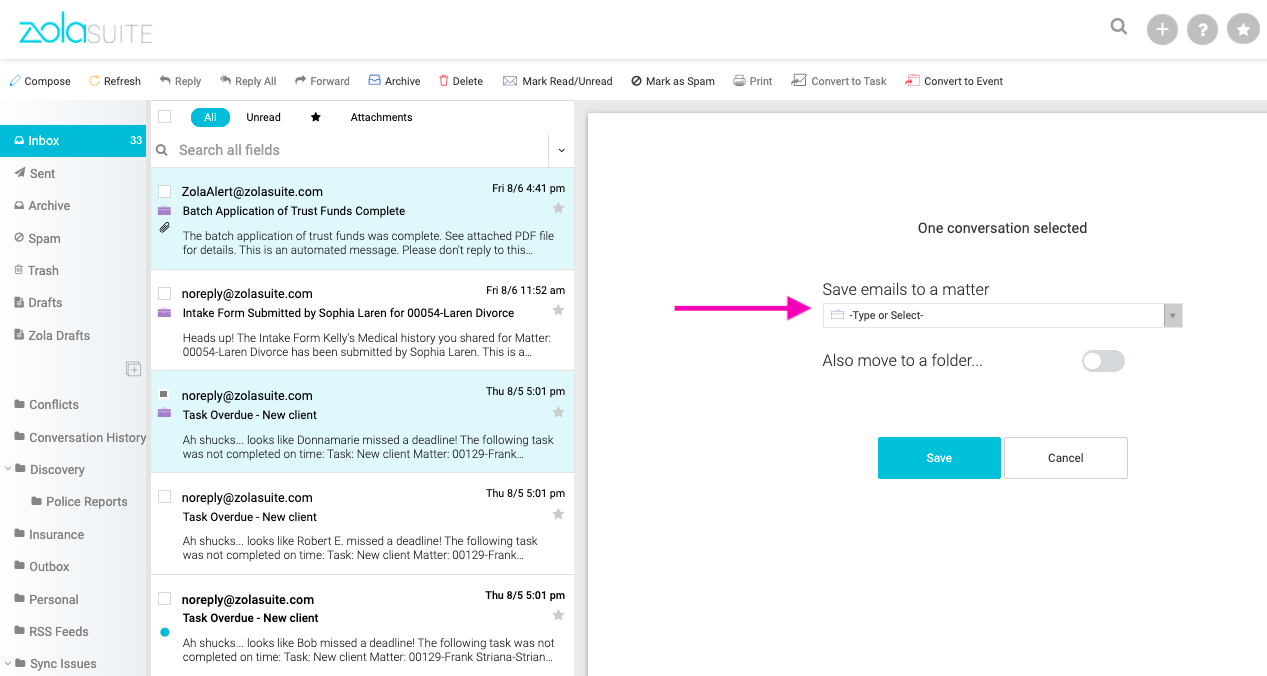Star the Donnamarie Task Overdue email
1267x676 pixels.
click(x=558, y=412)
